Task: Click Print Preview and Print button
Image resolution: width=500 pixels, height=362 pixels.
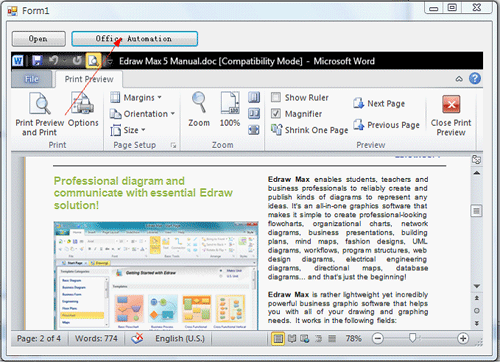Action: [x=39, y=114]
